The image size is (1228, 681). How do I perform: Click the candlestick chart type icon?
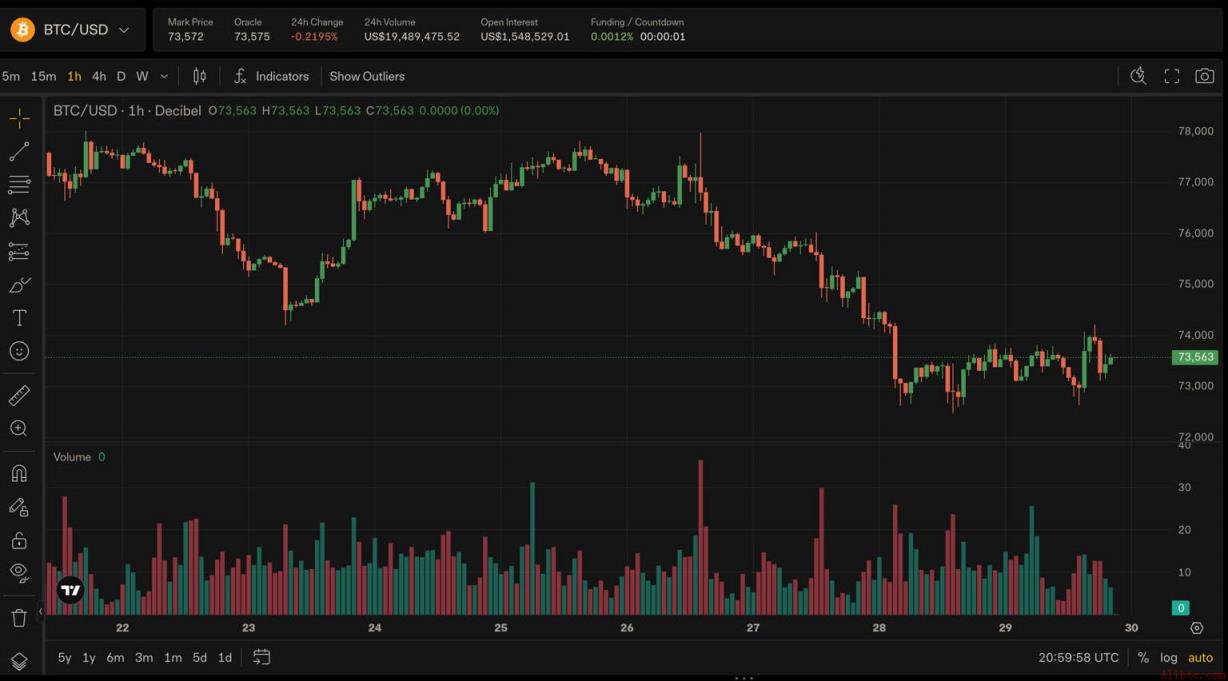[x=199, y=76]
